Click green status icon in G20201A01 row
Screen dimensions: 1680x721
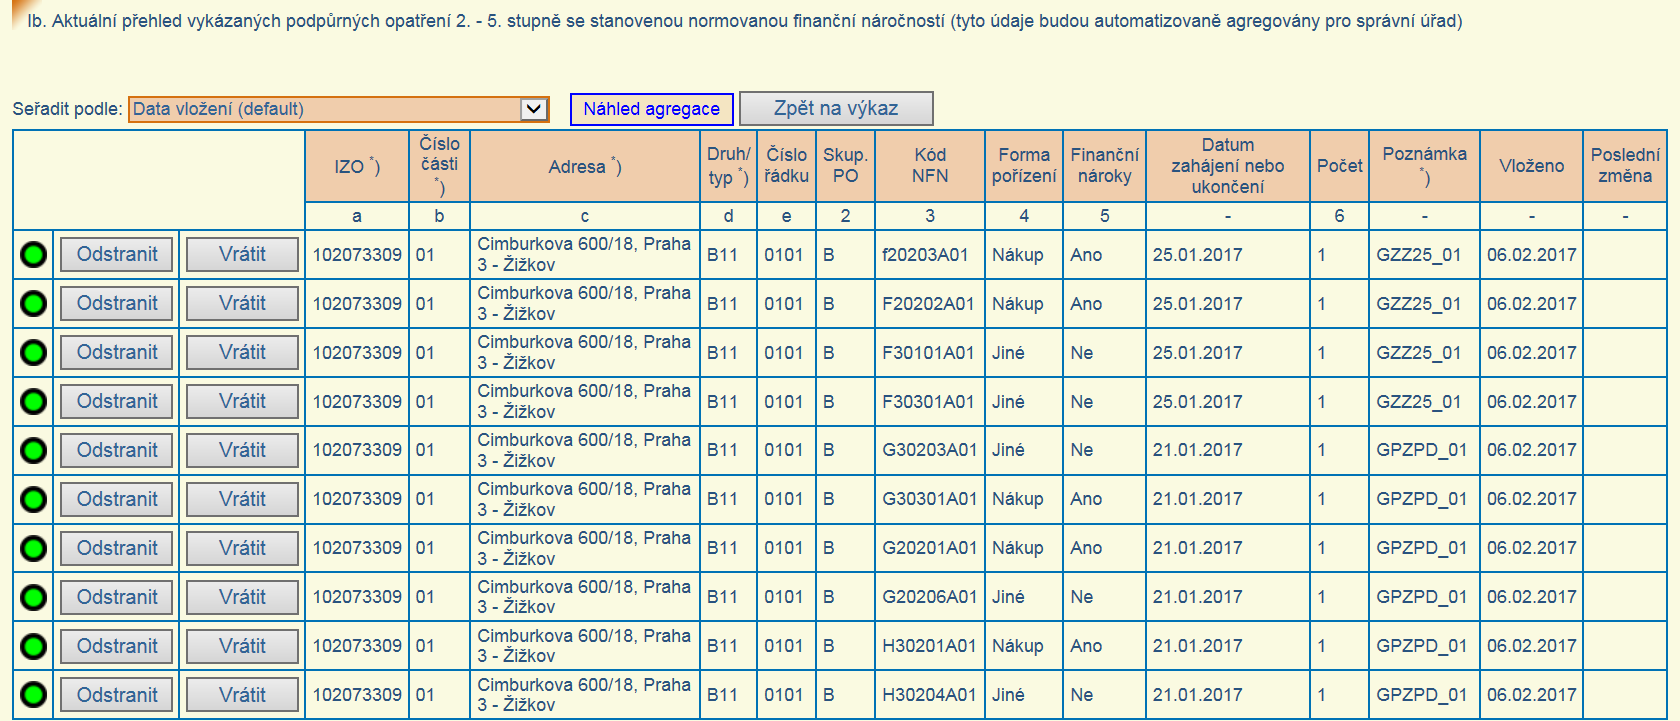click(x=33, y=549)
